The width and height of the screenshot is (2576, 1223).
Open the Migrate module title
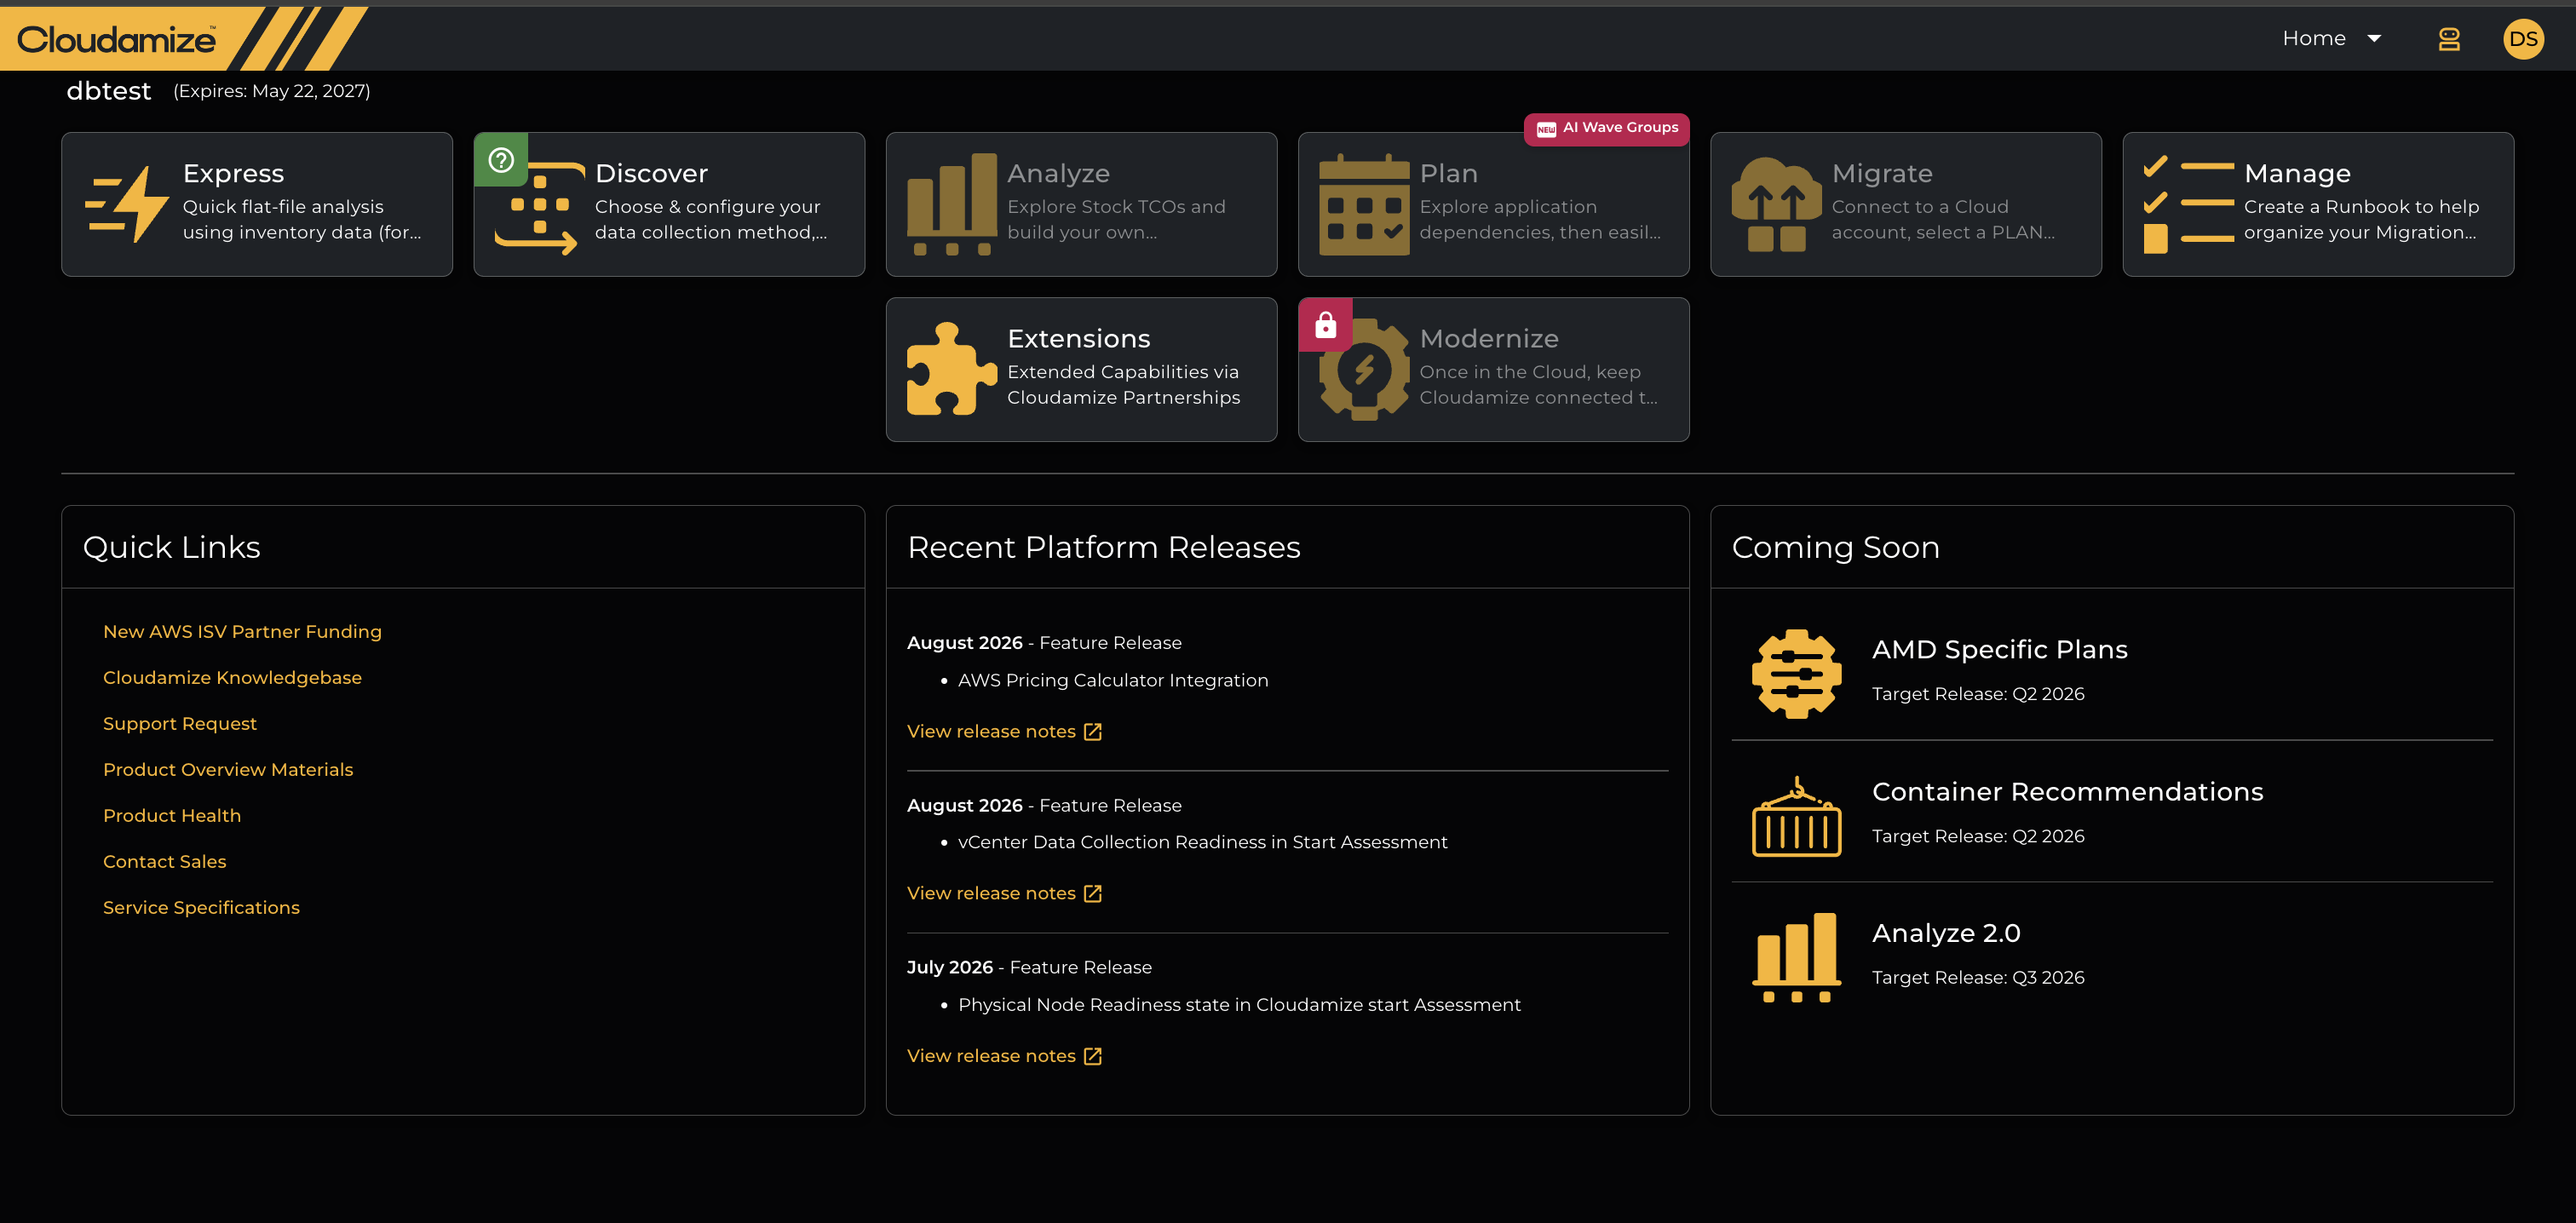point(1882,174)
